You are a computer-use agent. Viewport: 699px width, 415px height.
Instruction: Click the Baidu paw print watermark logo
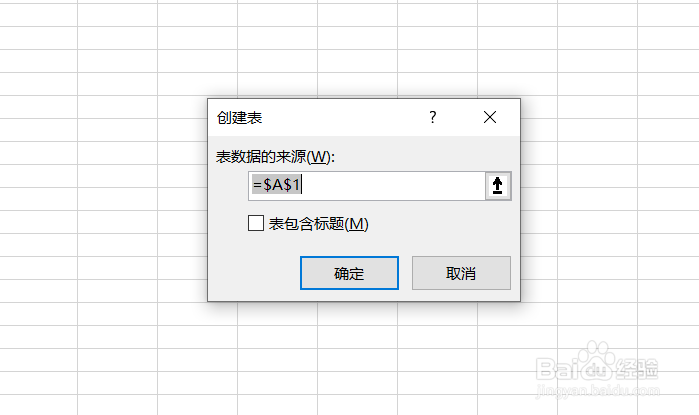tap(597, 362)
